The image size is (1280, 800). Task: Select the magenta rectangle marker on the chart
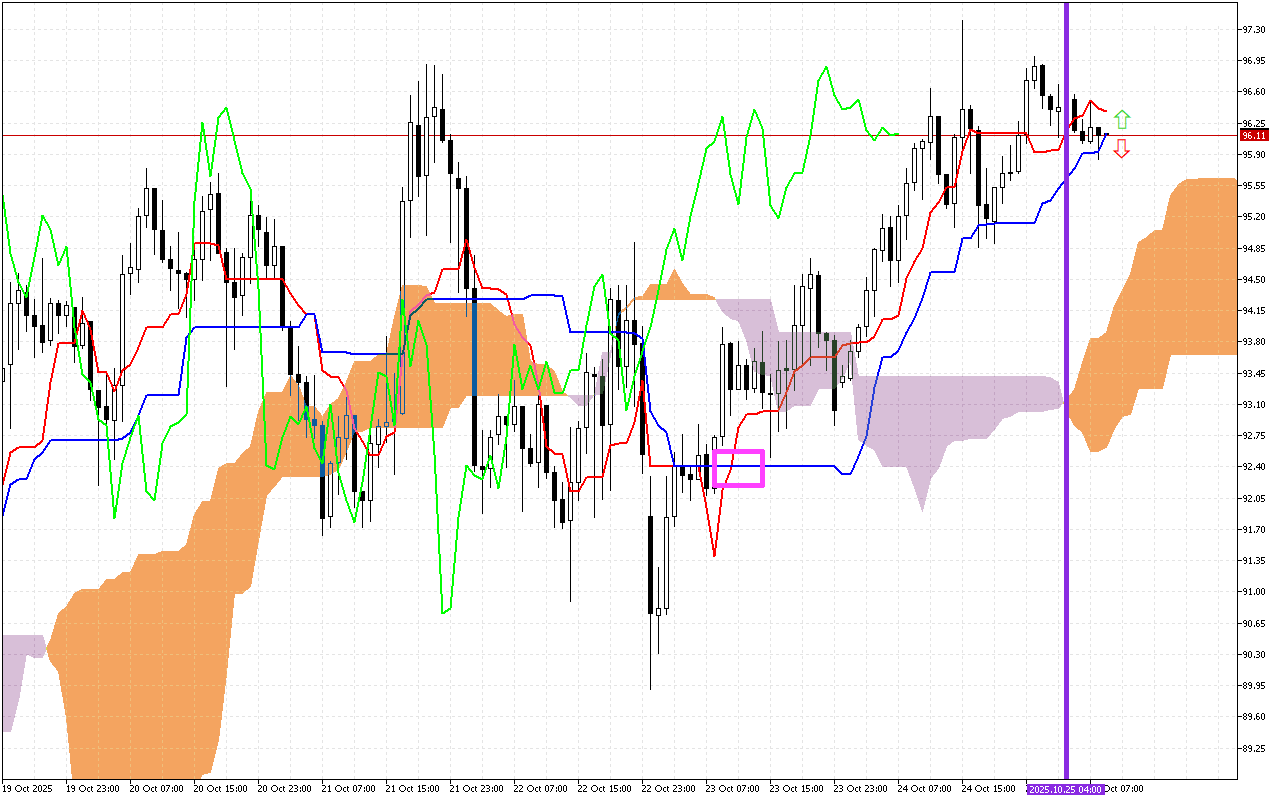(x=739, y=468)
